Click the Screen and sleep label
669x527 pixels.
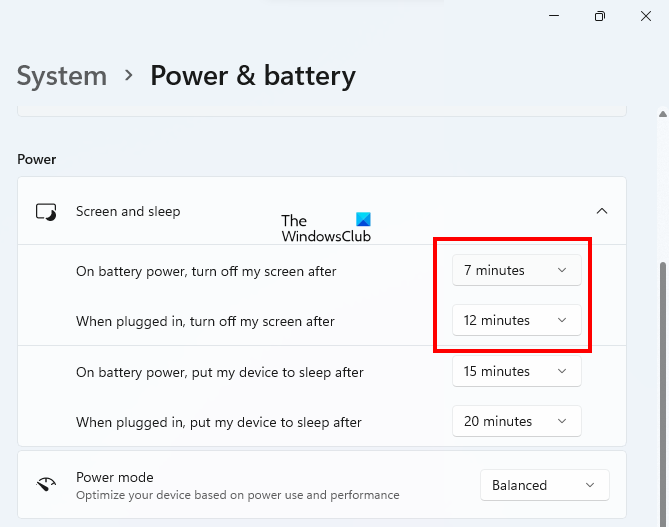(128, 212)
